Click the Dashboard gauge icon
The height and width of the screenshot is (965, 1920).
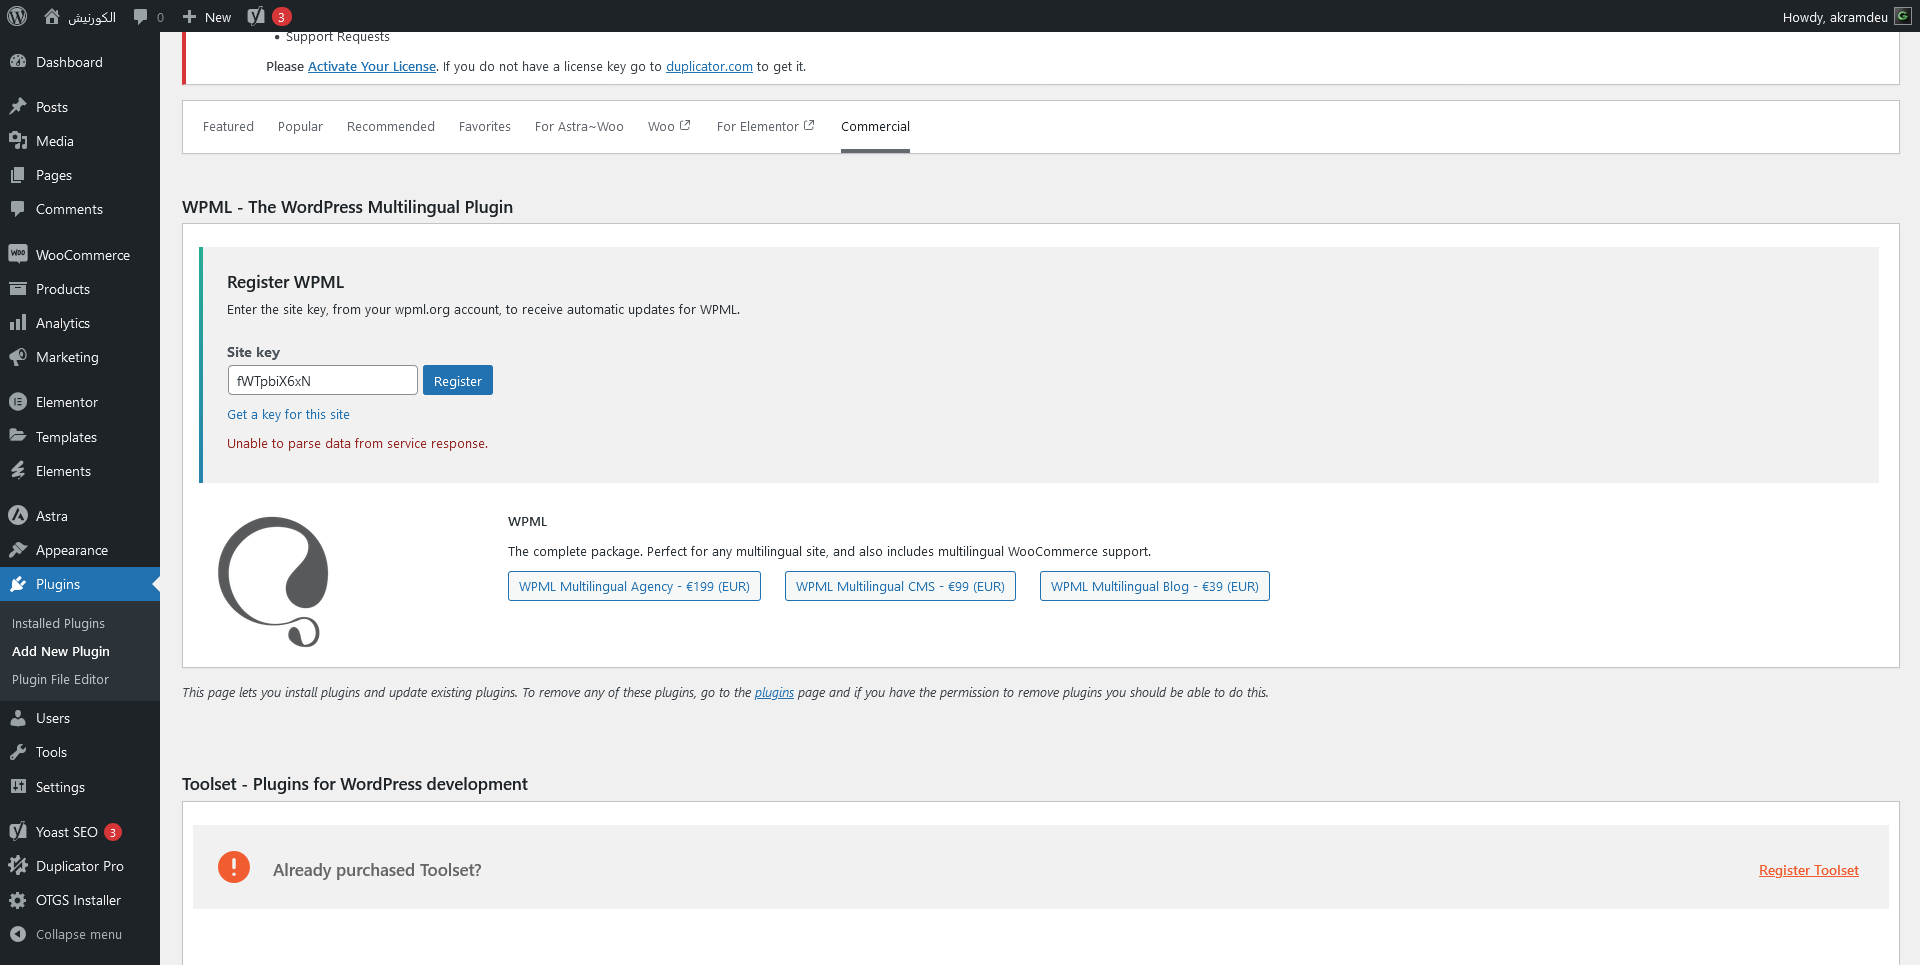pos(18,61)
